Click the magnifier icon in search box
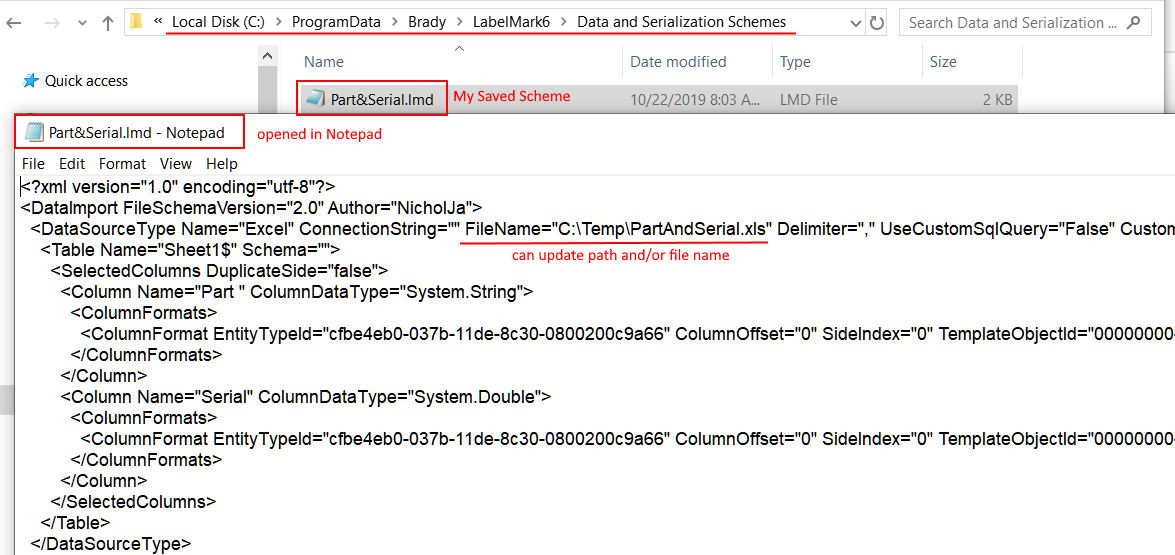Image resolution: width=1175 pixels, height=555 pixels. coord(1131,23)
